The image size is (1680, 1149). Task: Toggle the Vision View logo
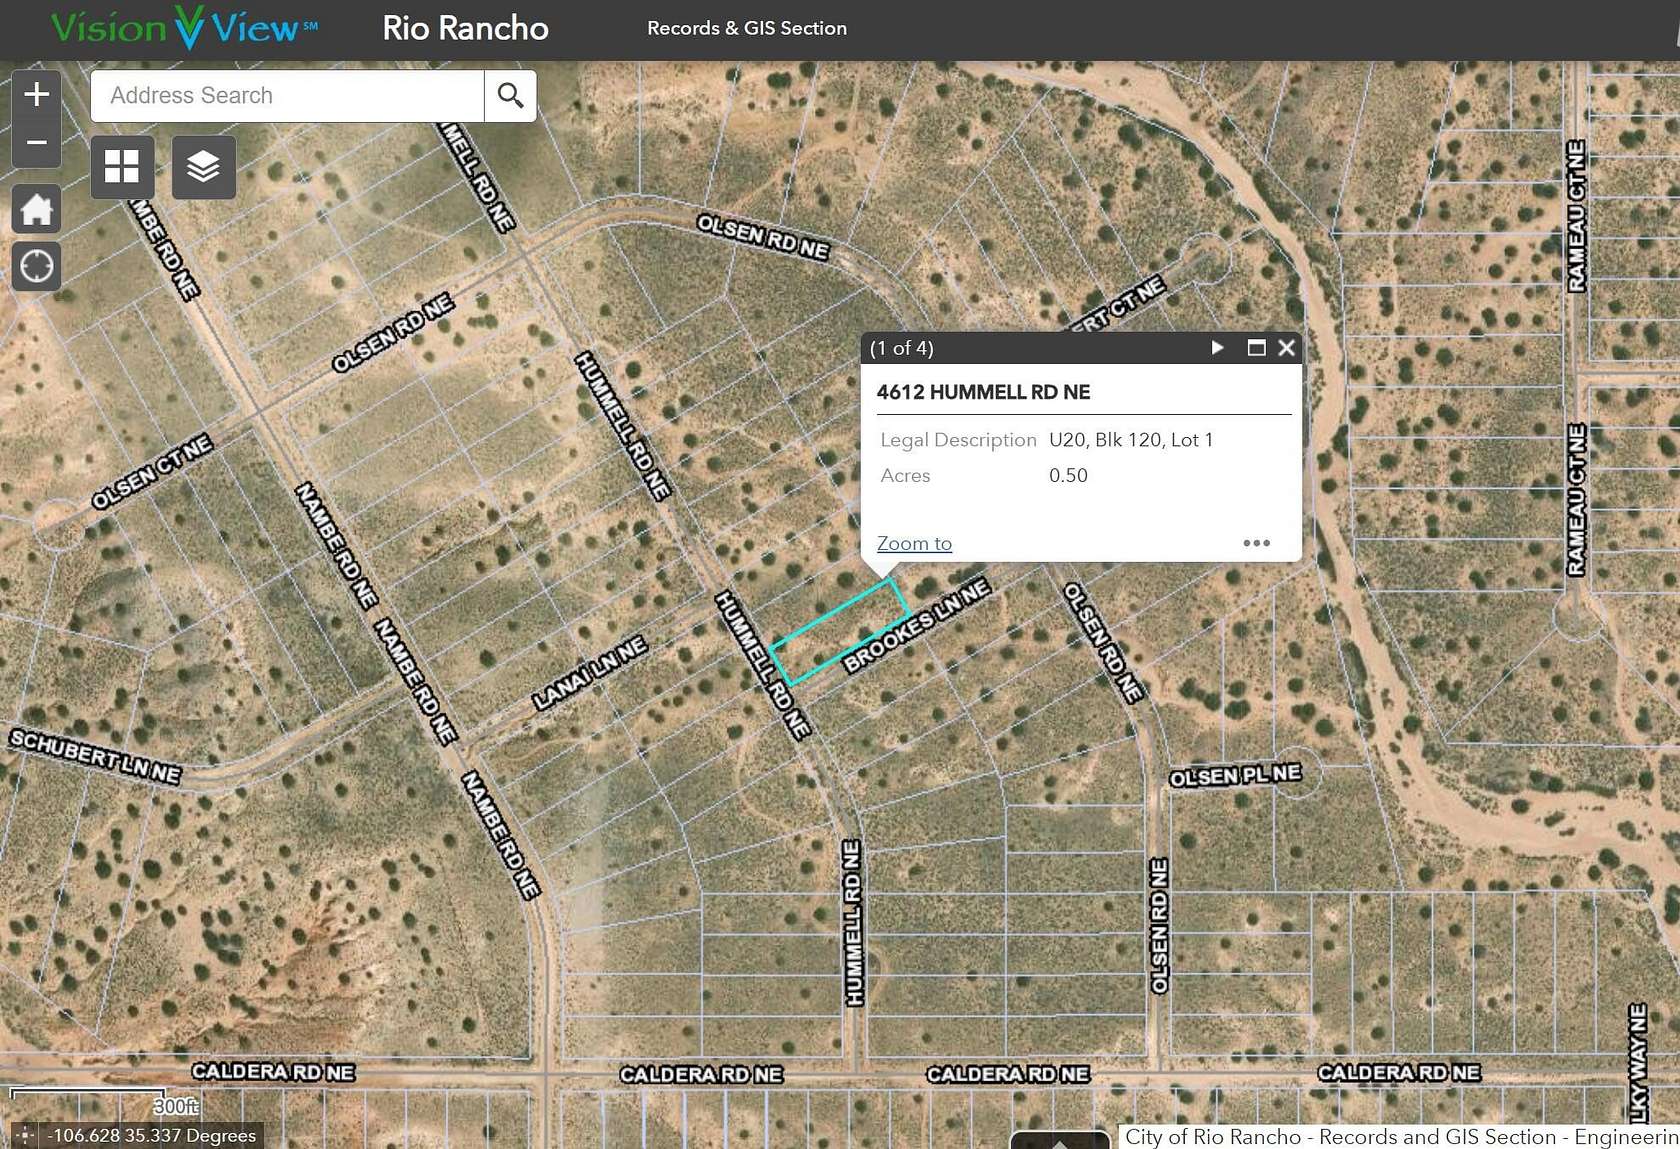(185, 27)
